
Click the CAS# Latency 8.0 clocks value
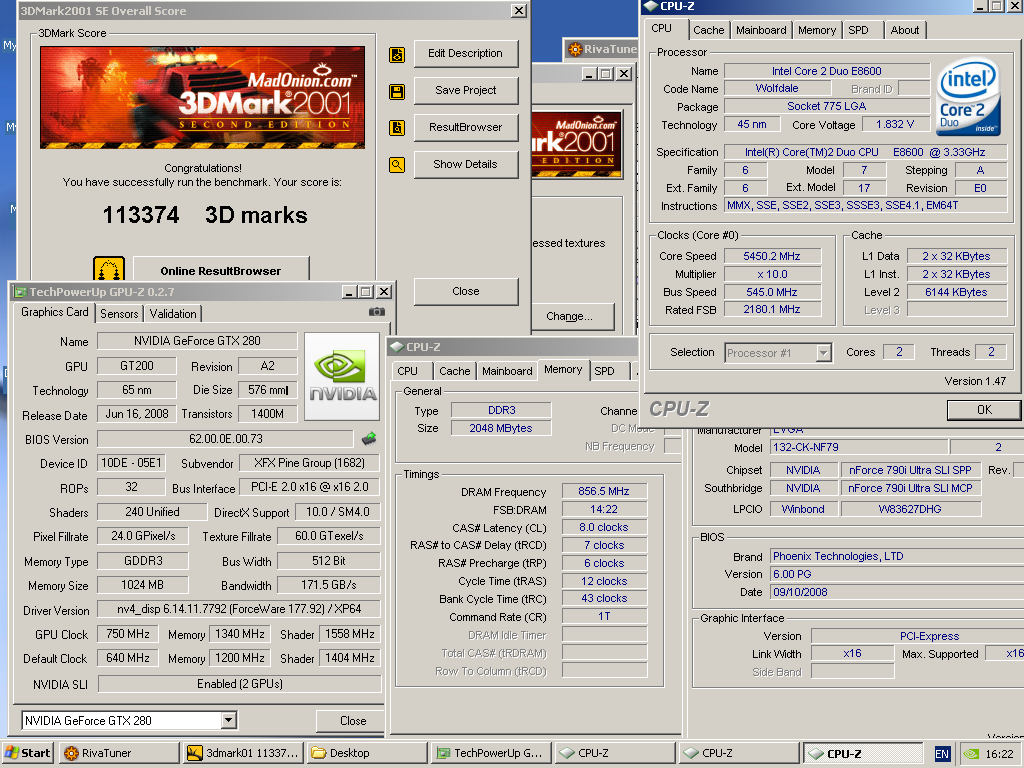[x=604, y=527]
